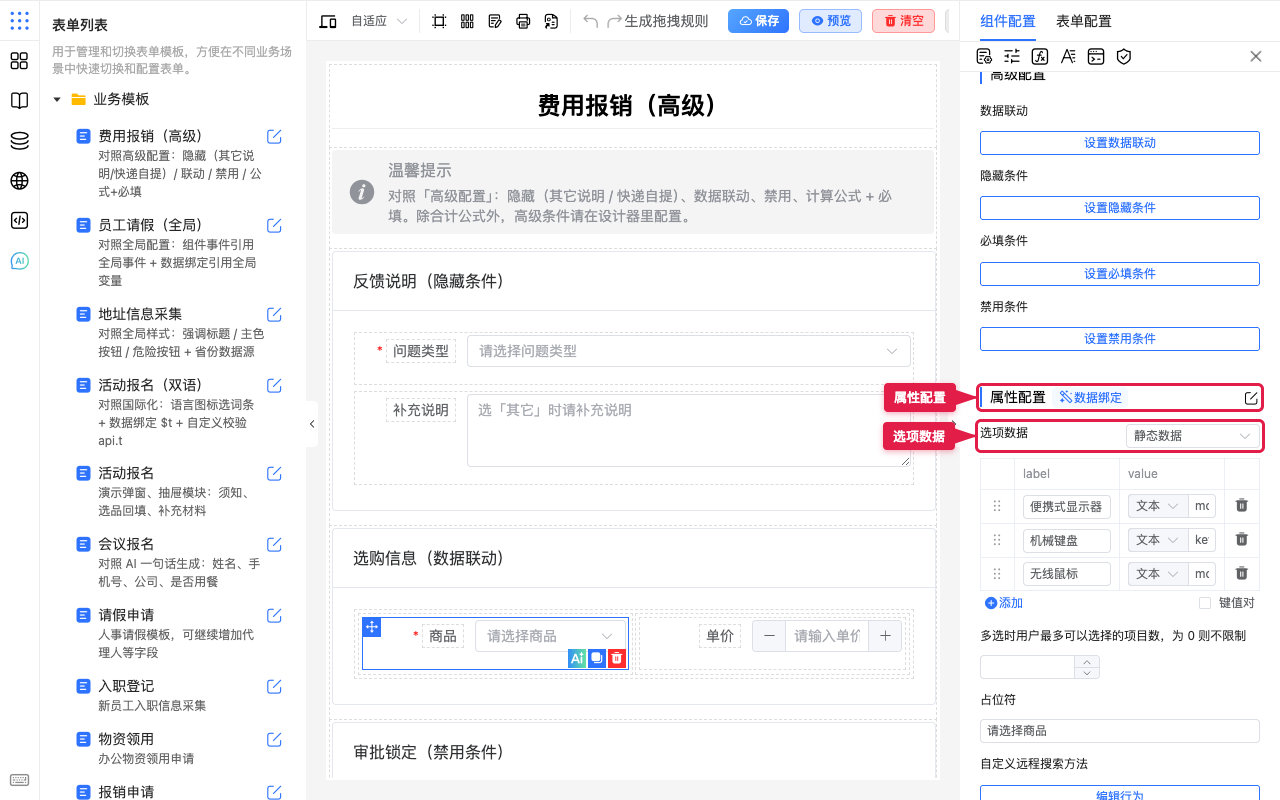Open the book icon in left sidebar

[19, 101]
